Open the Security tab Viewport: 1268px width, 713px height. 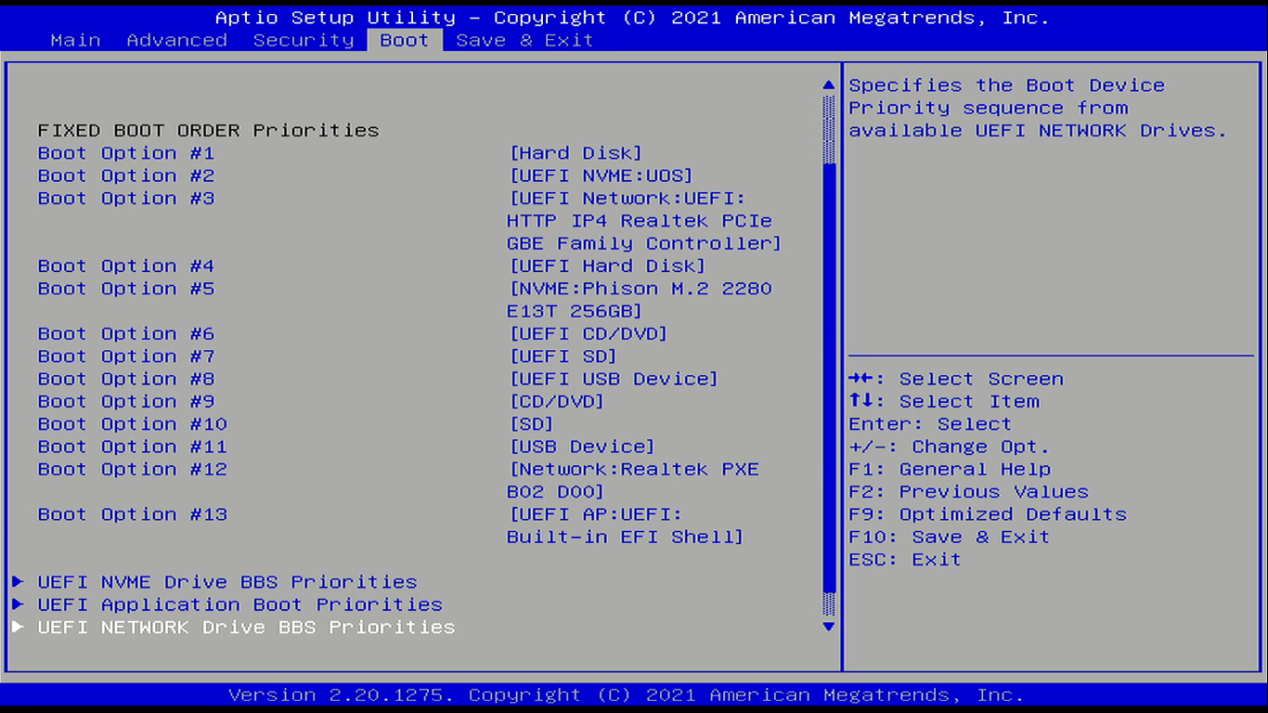point(303,40)
